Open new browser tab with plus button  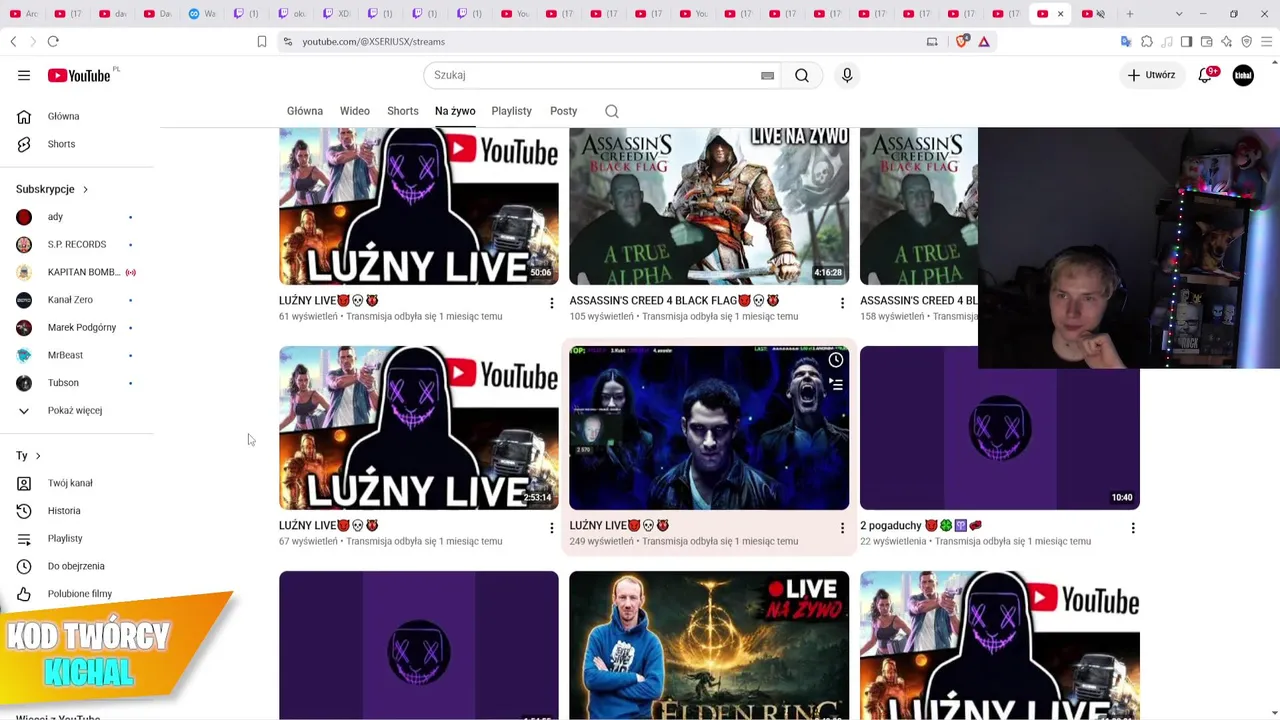click(1130, 14)
